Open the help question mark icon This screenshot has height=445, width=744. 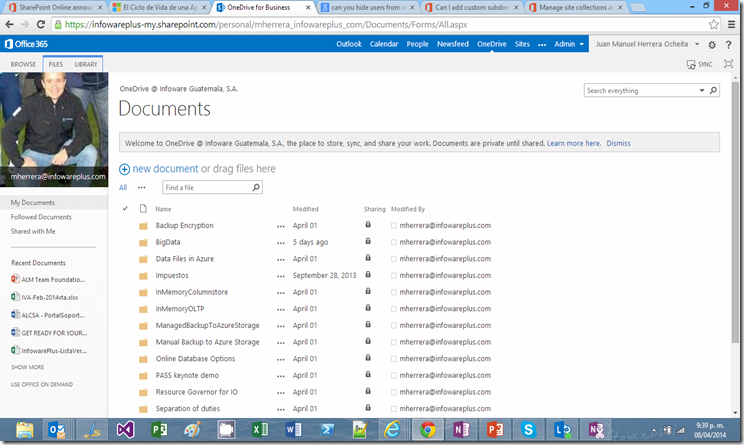tap(728, 45)
